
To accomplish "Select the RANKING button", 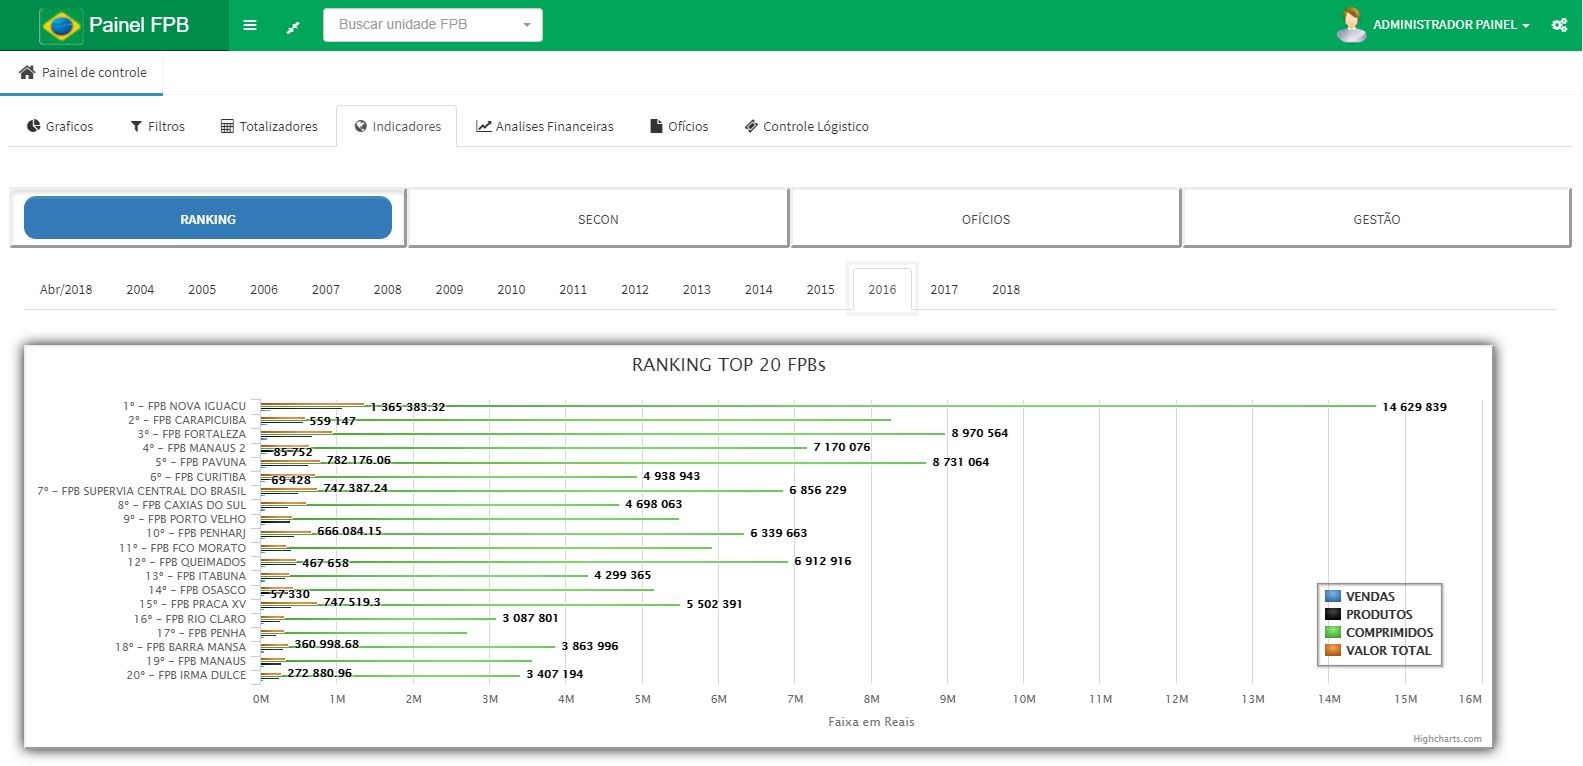I will pyautogui.click(x=208, y=218).
